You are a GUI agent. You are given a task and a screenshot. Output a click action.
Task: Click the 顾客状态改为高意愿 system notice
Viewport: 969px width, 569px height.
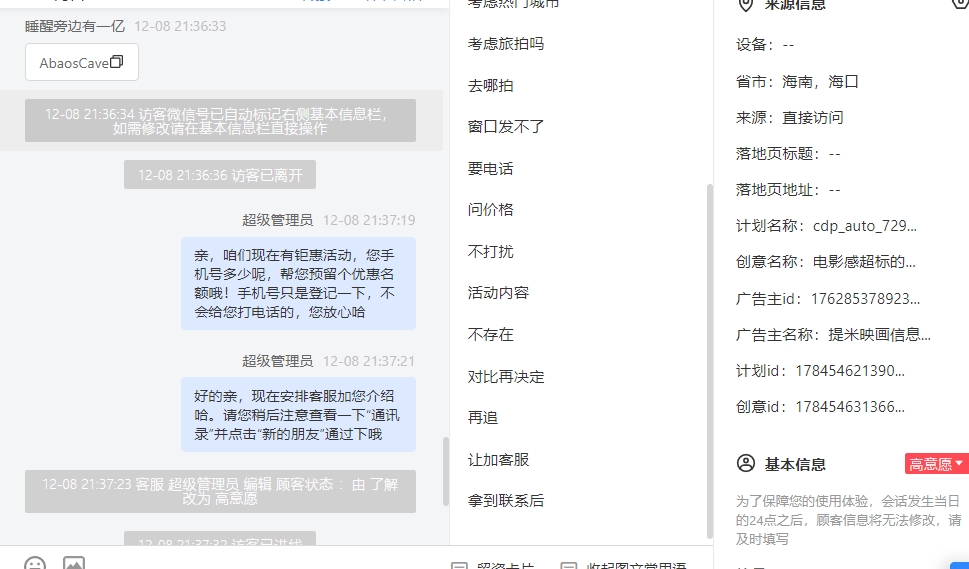click(x=220, y=491)
